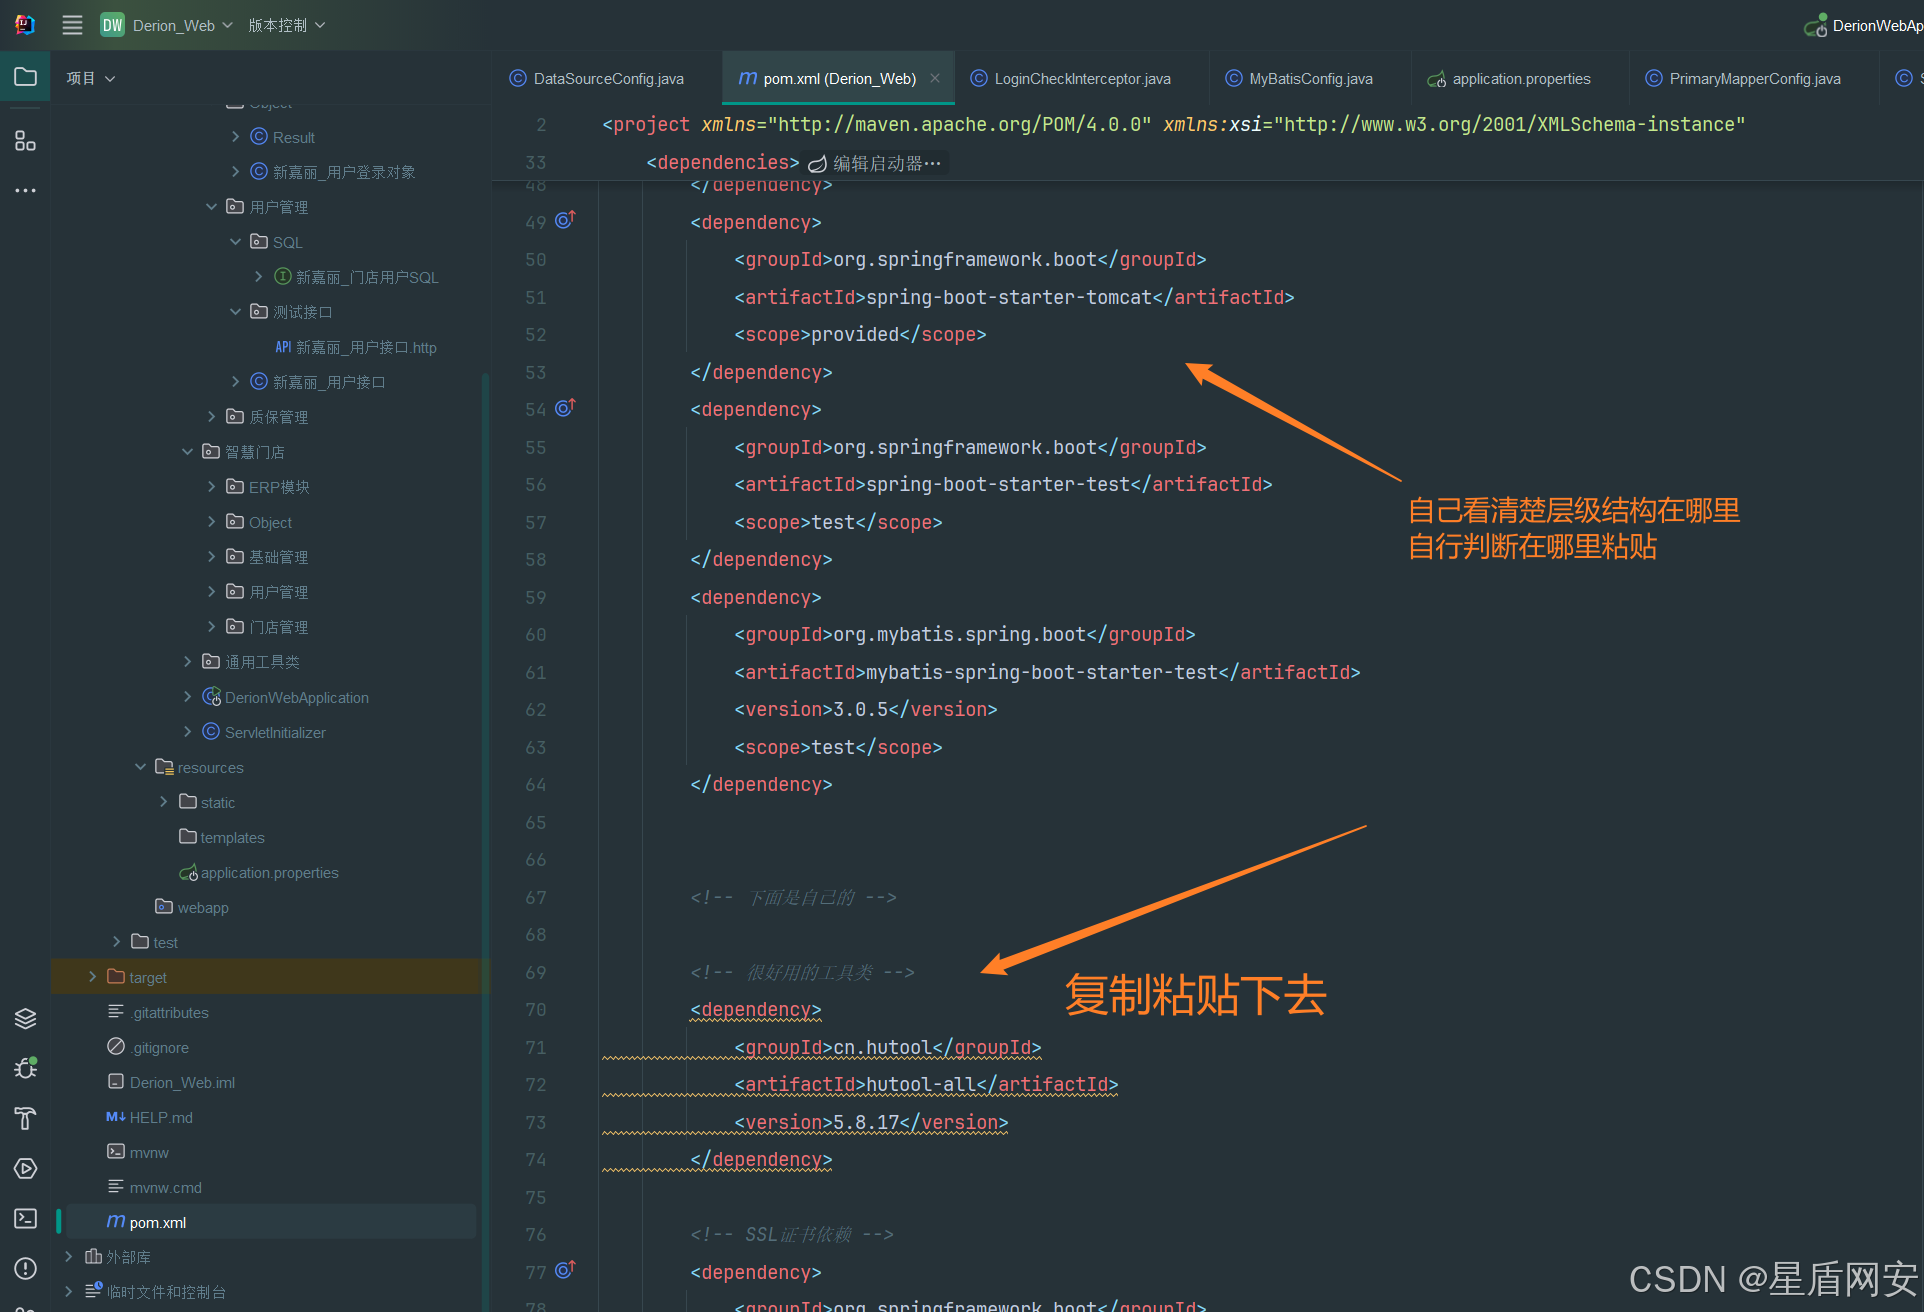Viewport: 1924px width, 1312px height.
Task: Open the Problems tool window icon
Action: coord(25,1268)
